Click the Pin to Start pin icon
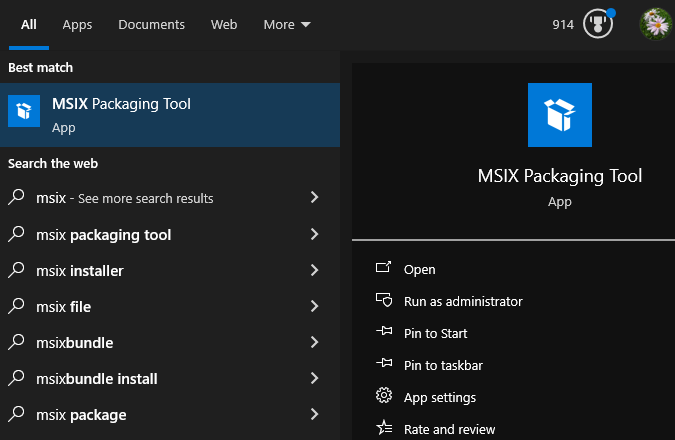 pyautogui.click(x=384, y=332)
